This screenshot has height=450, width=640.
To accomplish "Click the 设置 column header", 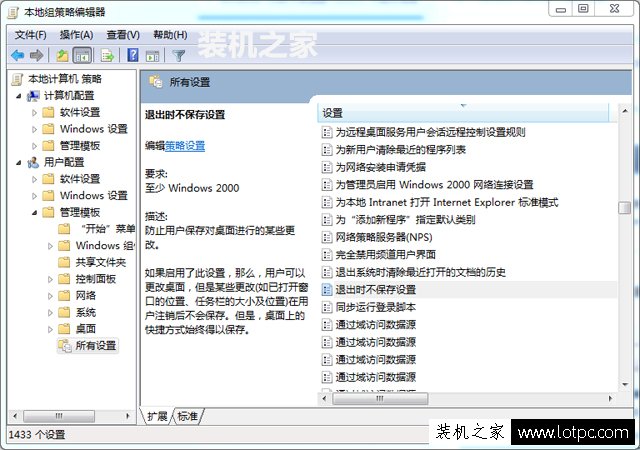I will (x=463, y=113).
